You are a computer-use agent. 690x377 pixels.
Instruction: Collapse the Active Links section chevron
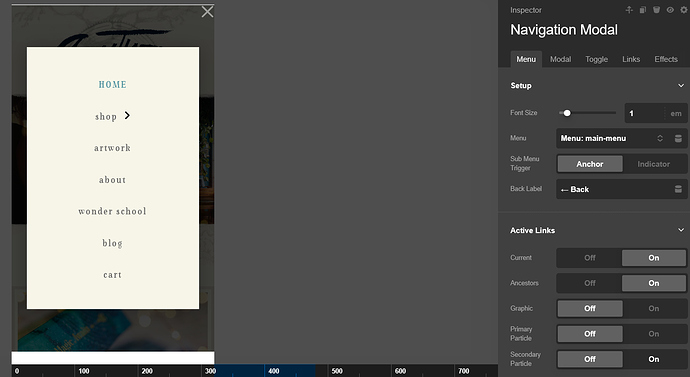point(681,230)
